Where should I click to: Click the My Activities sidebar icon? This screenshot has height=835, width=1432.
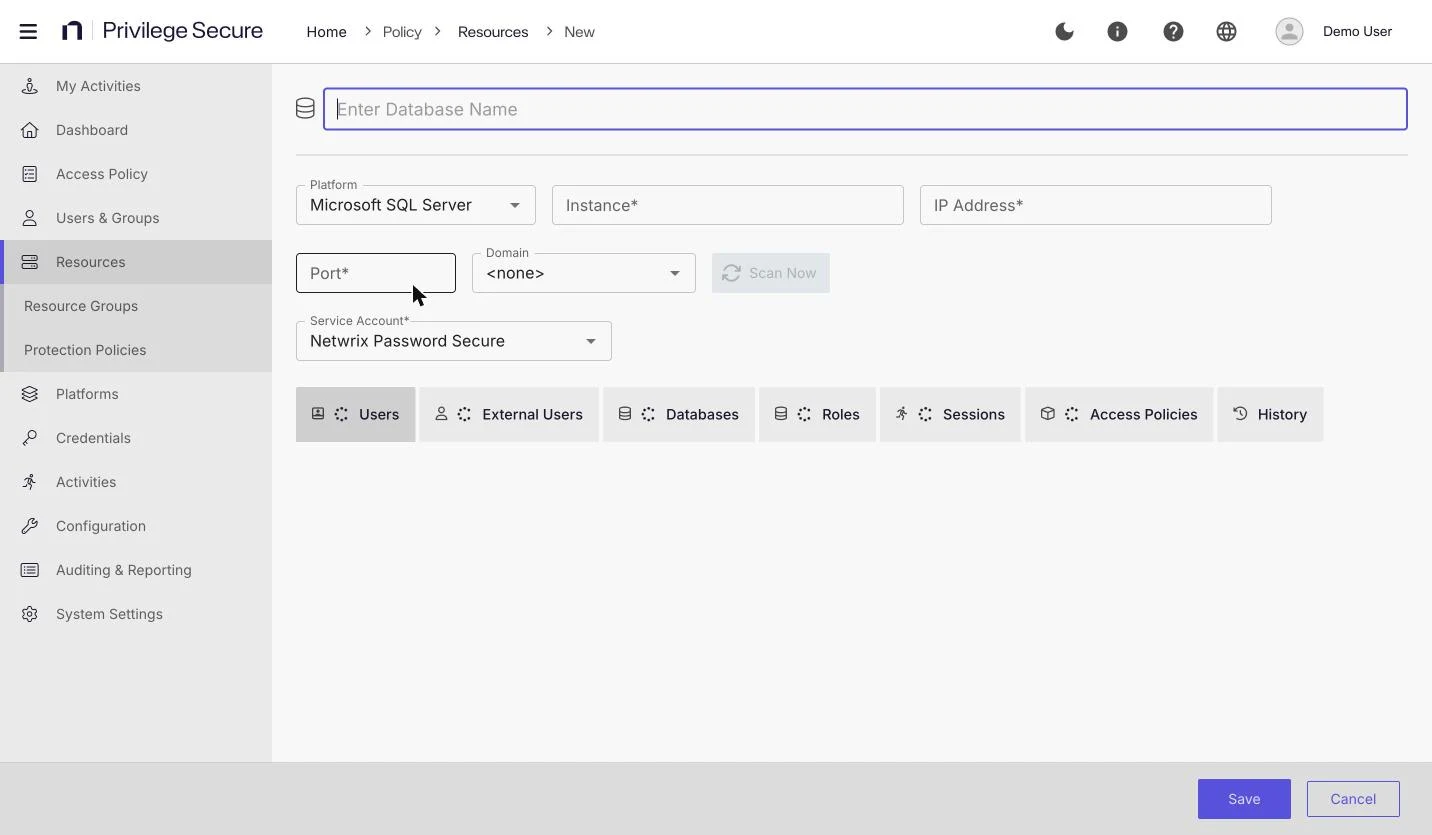click(x=30, y=86)
